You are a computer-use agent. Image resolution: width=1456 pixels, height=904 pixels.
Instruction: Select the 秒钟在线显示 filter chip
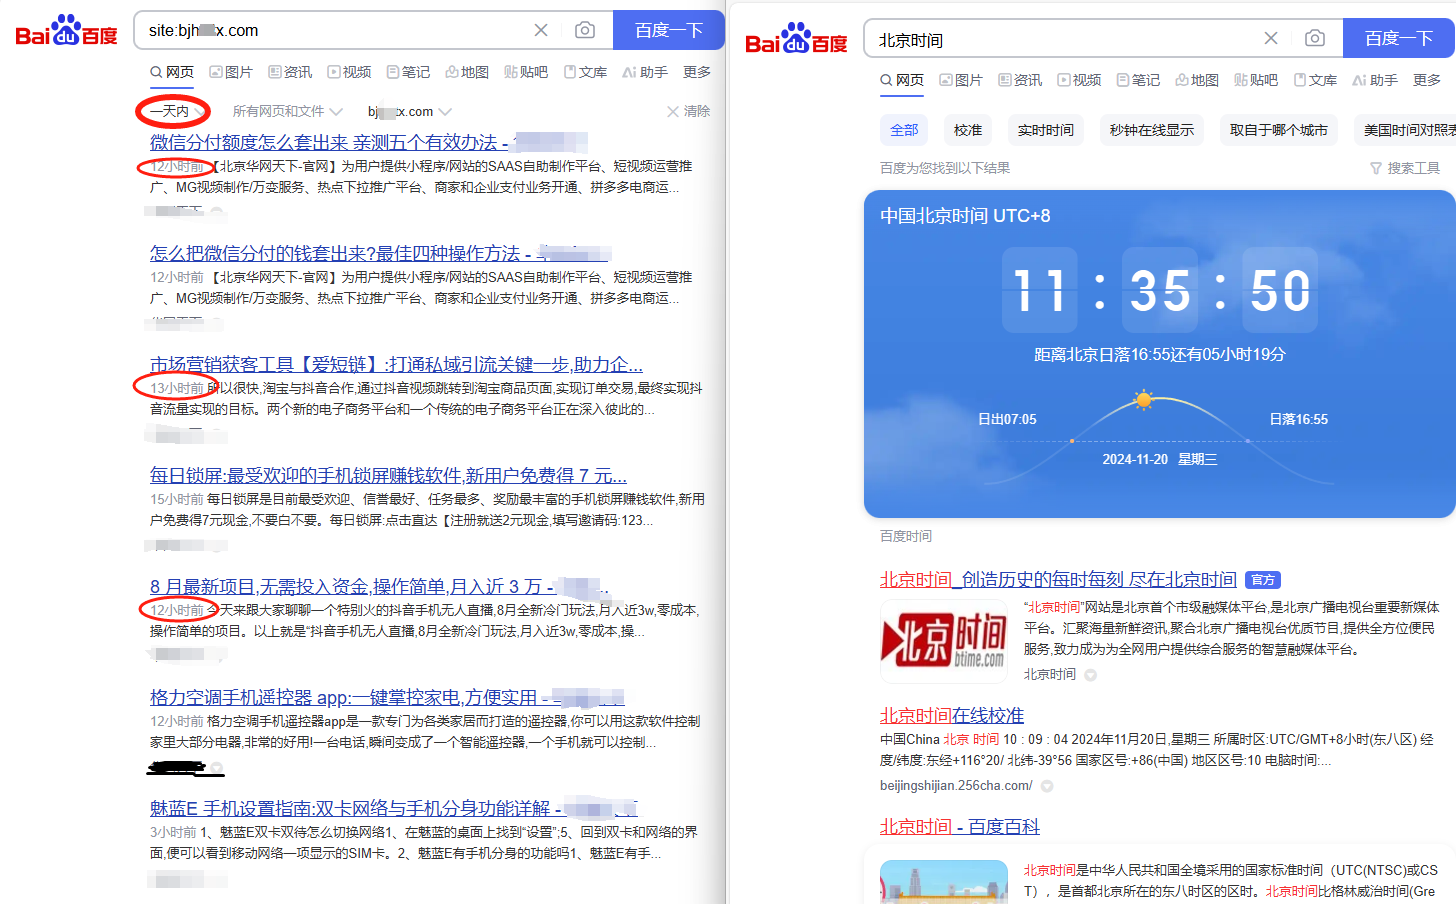point(1152,130)
